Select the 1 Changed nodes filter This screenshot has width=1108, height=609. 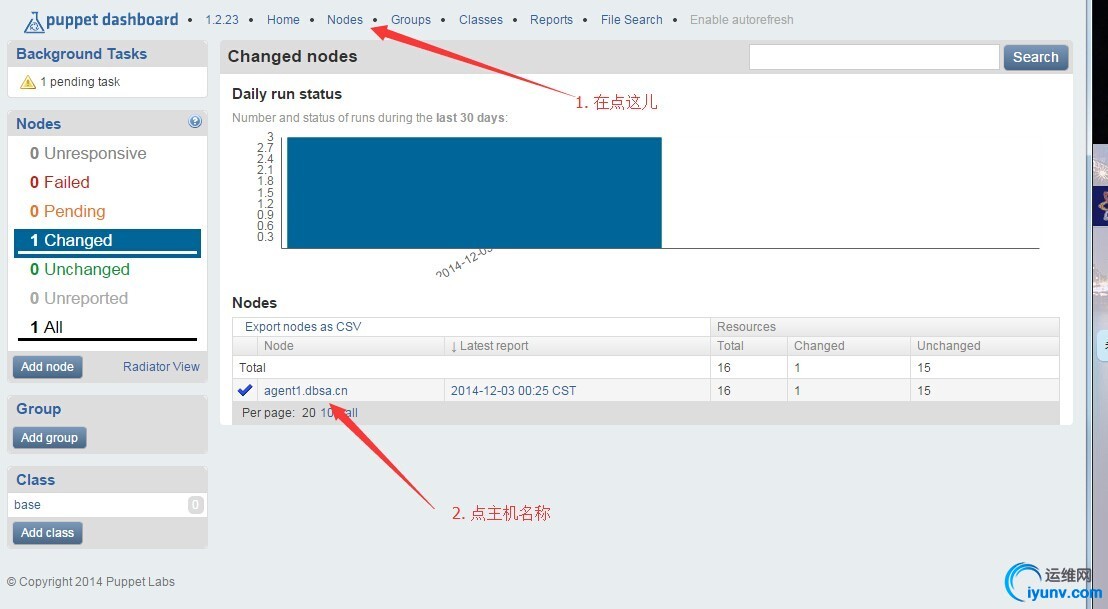coord(107,242)
